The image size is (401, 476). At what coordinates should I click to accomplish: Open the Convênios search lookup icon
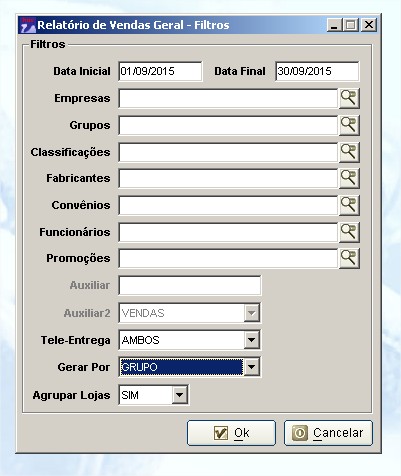349,205
